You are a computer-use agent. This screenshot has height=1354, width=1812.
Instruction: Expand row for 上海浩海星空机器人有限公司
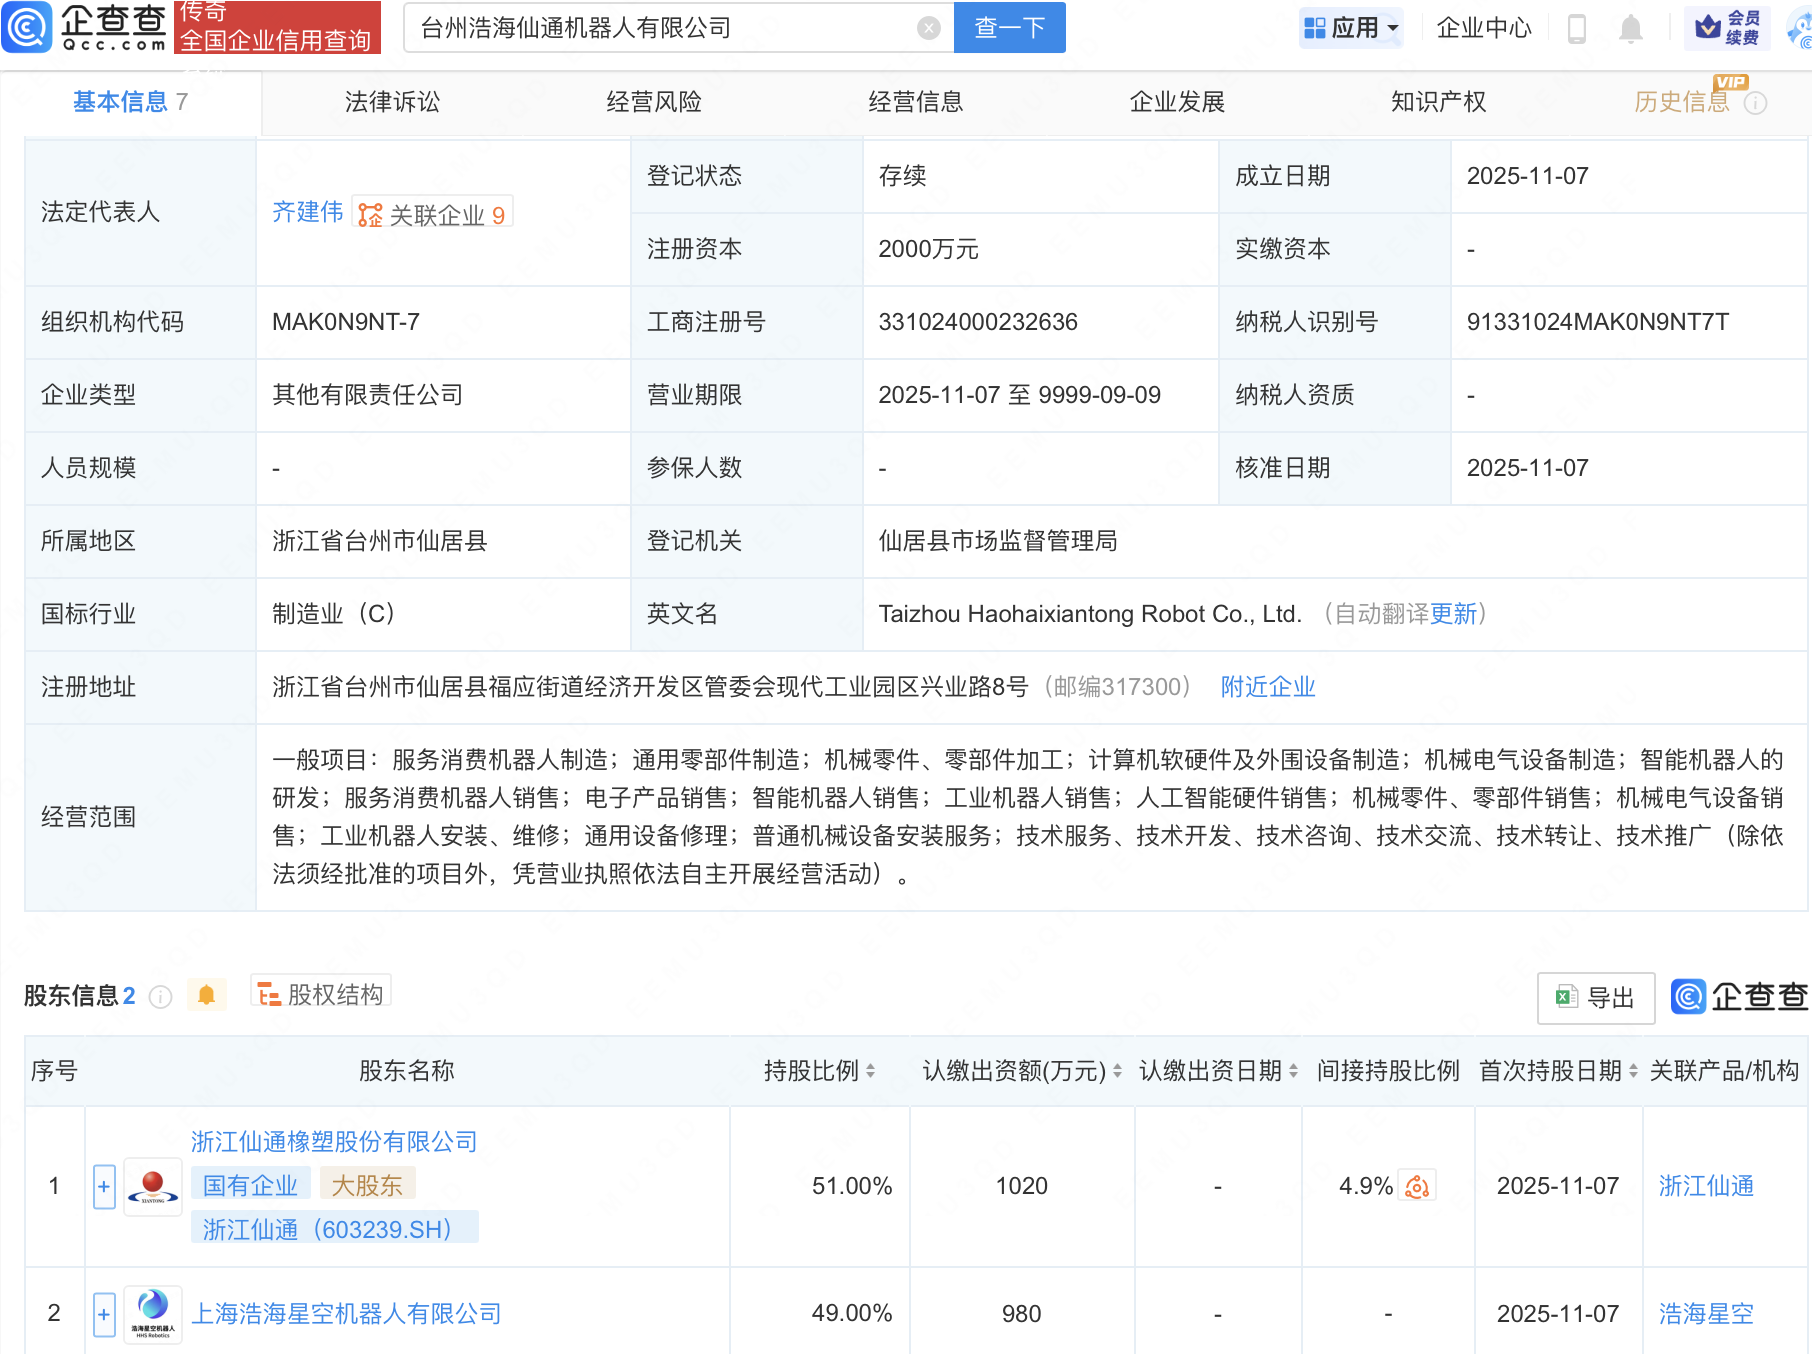(x=104, y=1314)
